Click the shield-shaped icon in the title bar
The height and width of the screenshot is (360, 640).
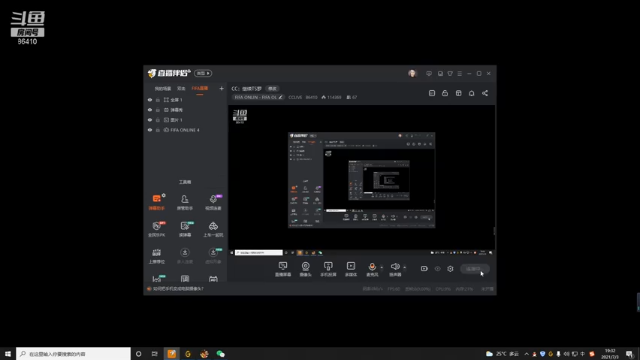[450, 73]
